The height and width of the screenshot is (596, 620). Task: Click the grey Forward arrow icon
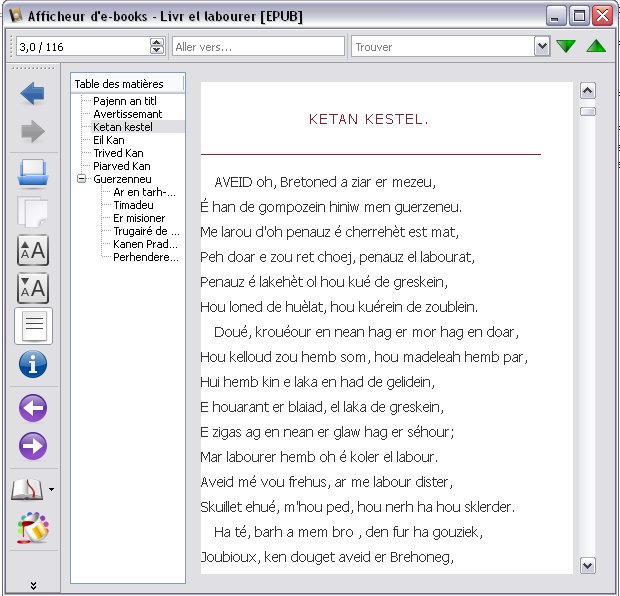point(32,131)
